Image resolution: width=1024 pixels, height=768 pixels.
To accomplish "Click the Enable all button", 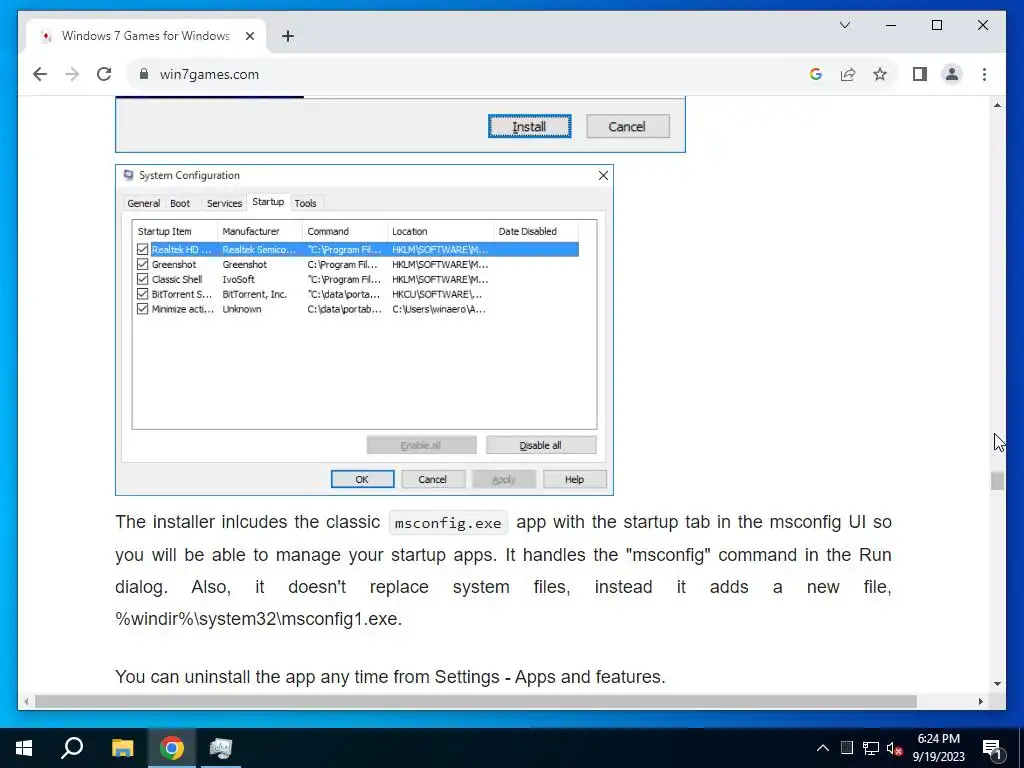I will click(421, 445).
